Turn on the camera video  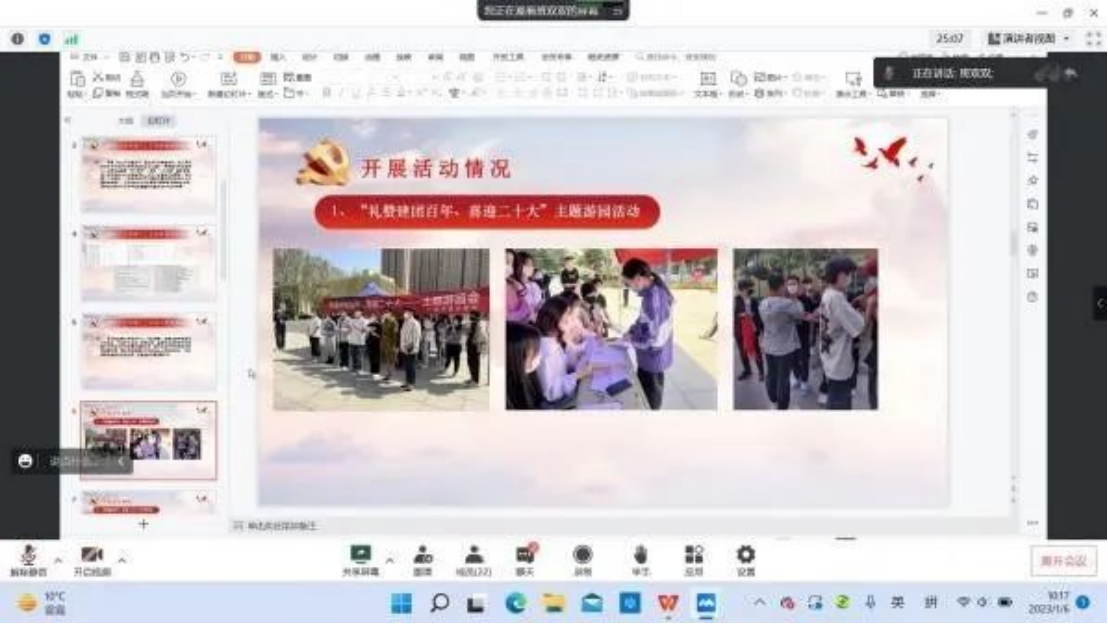(92, 558)
